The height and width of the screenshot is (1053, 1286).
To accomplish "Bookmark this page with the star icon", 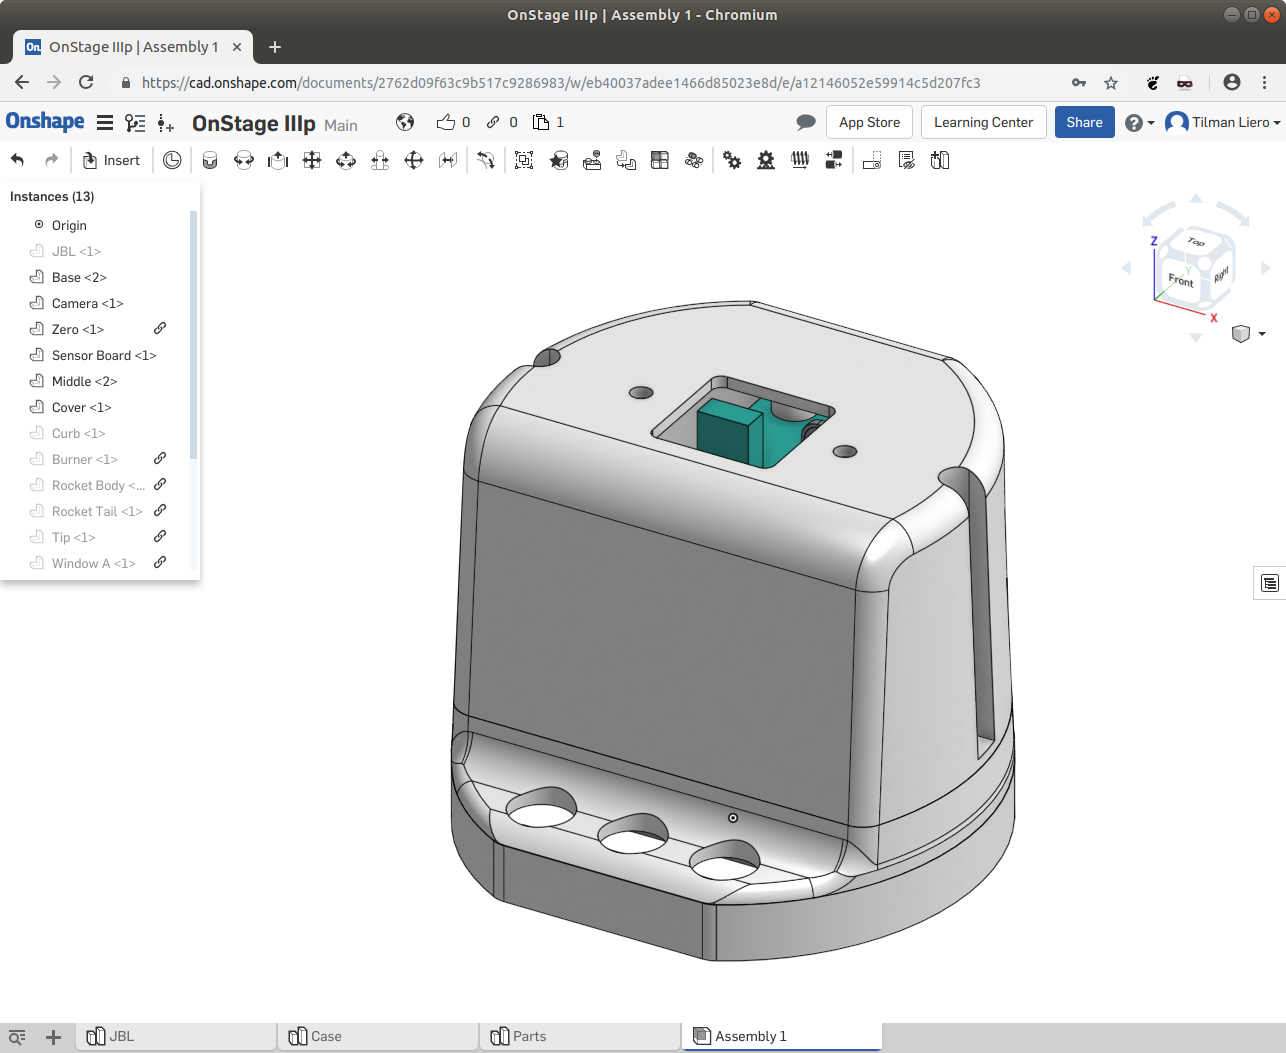I will tap(1111, 83).
